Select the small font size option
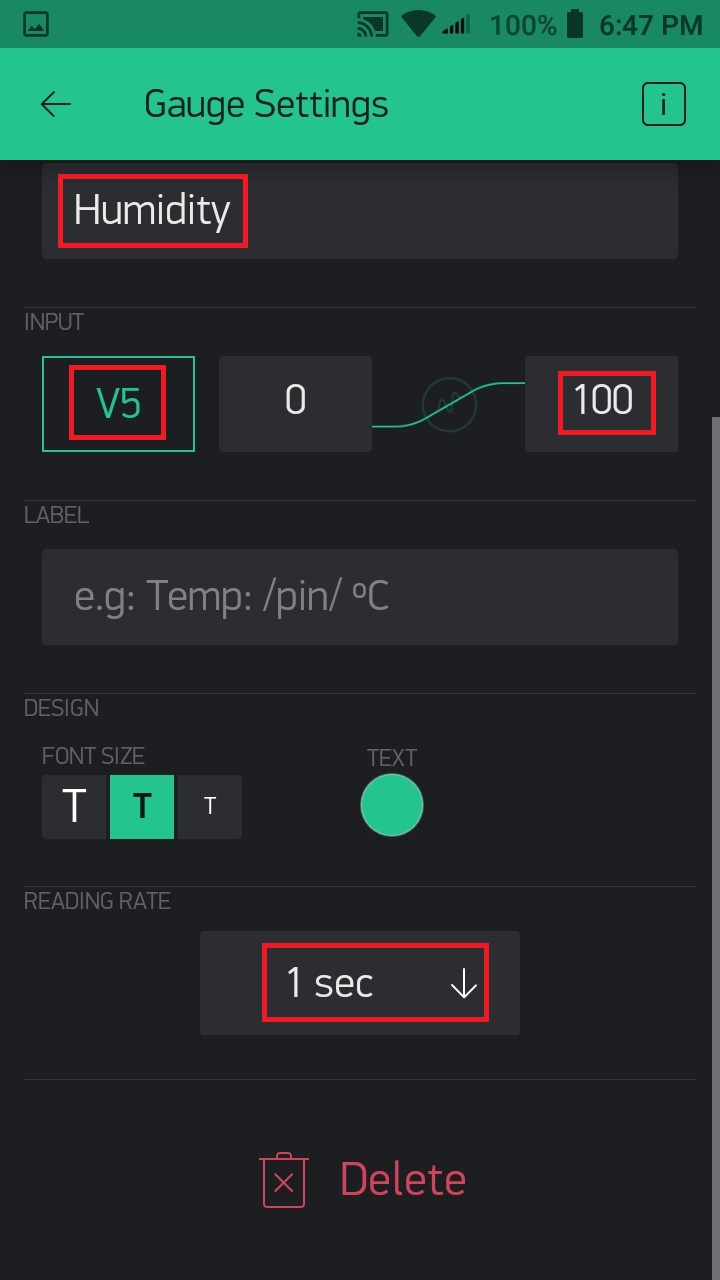 pyautogui.click(x=210, y=806)
